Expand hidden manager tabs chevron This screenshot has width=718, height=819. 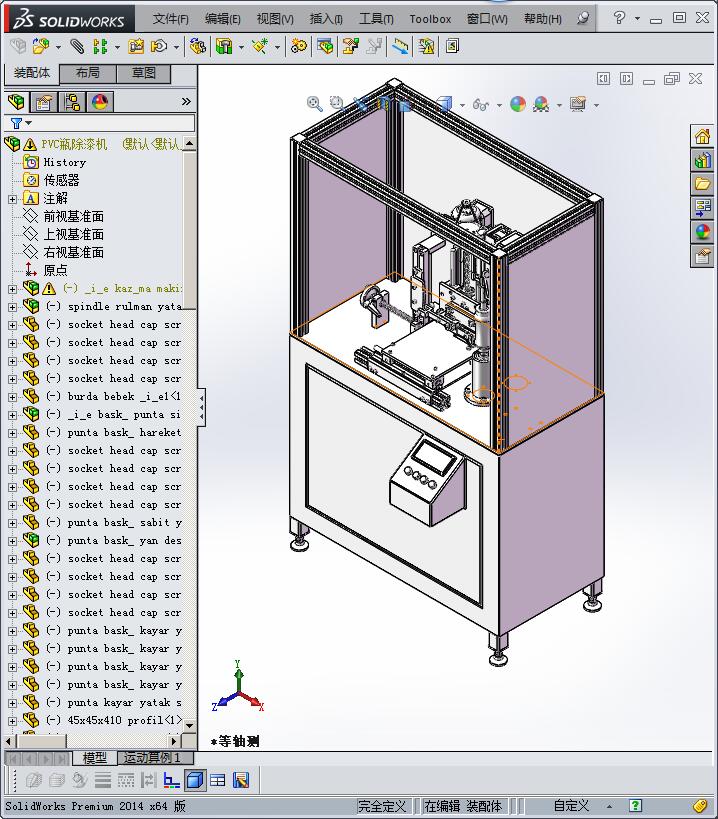click(x=186, y=101)
